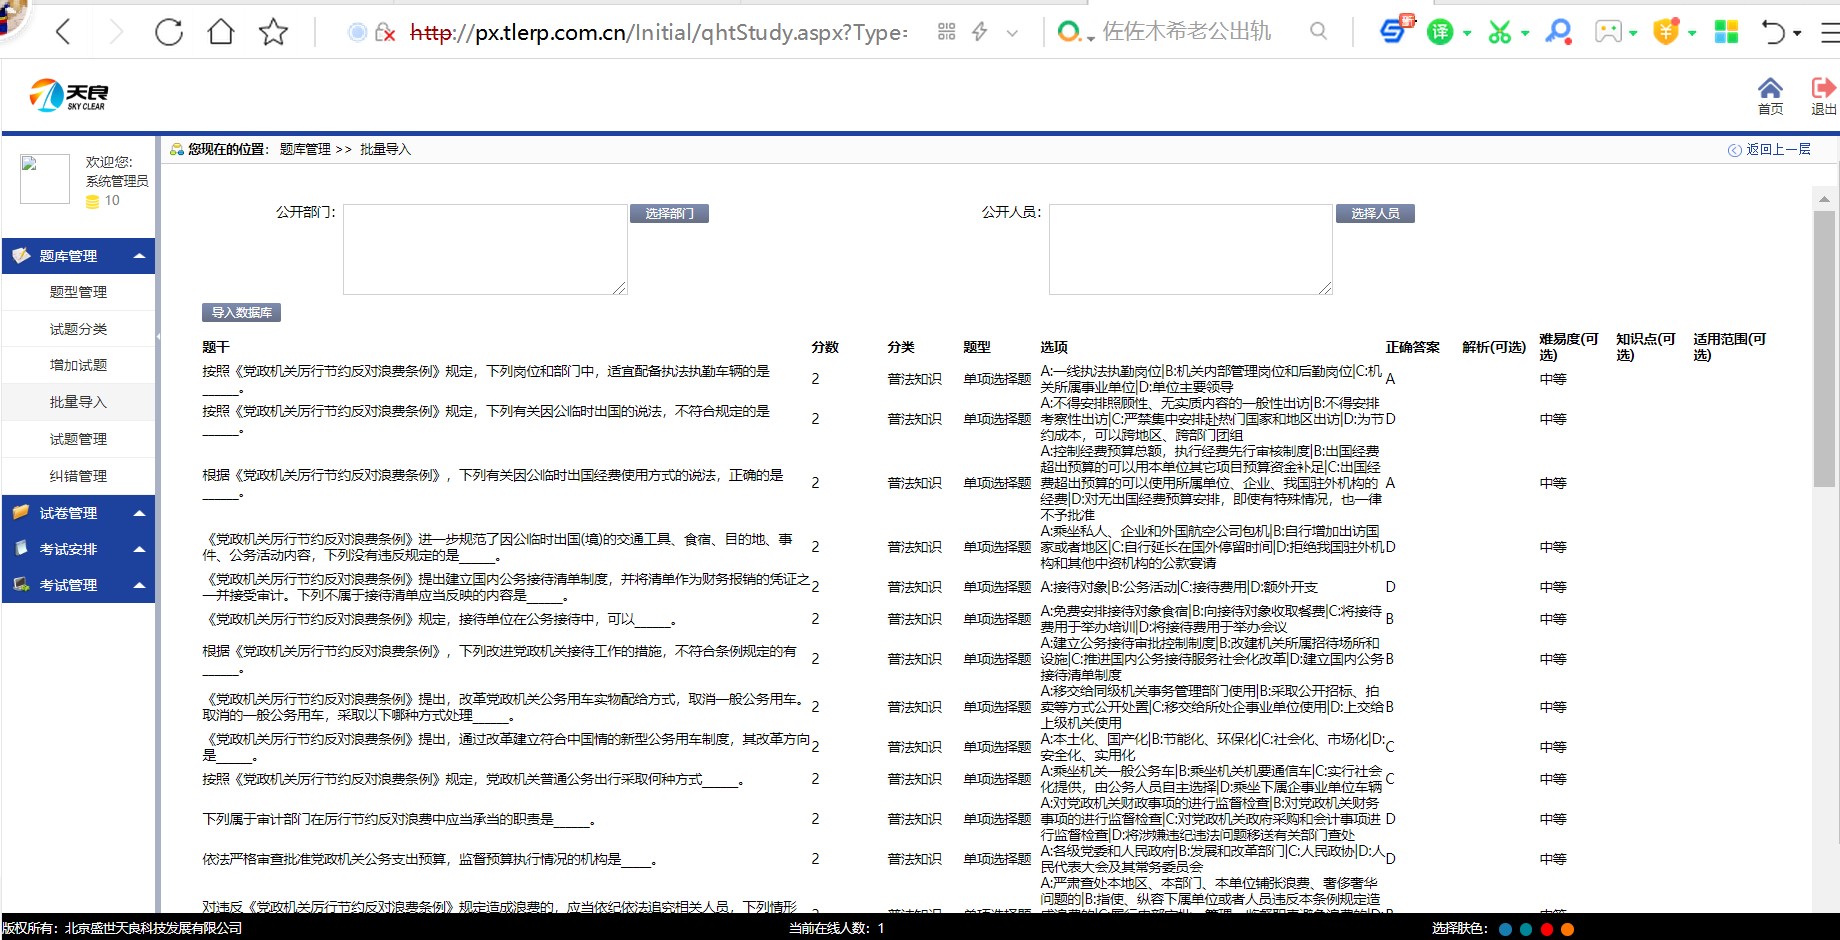Open the 题型管理 menu item
The image size is (1840, 940).
[78, 292]
